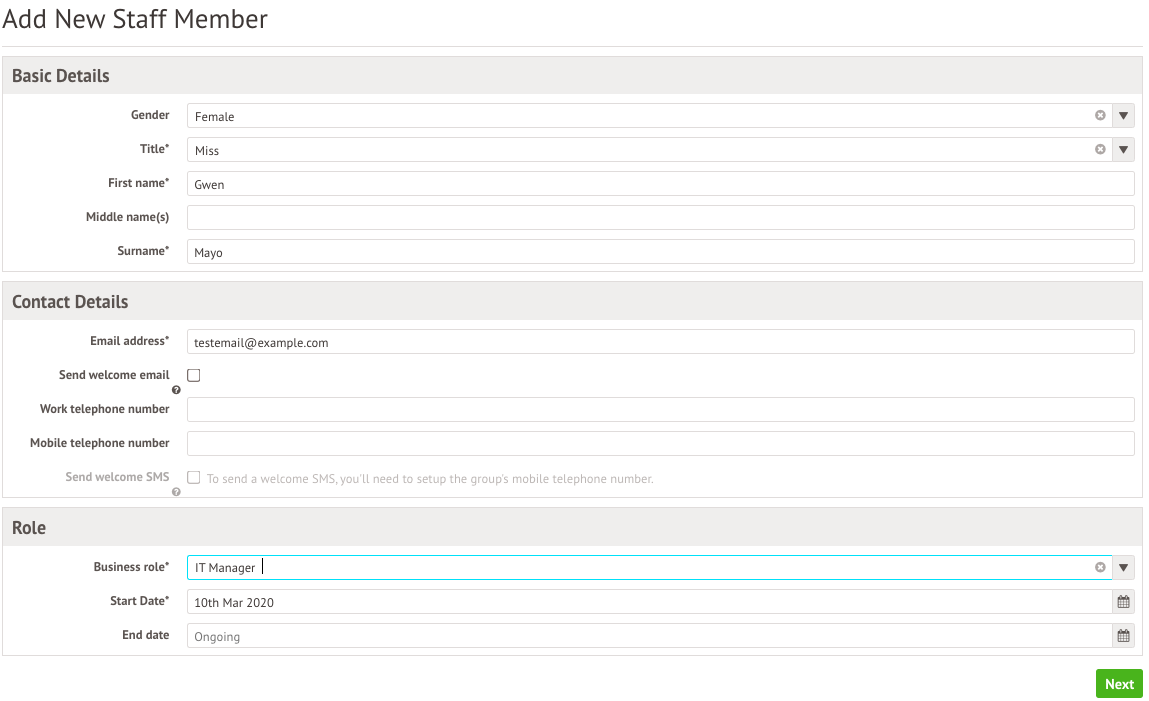Click the Gender label
Image resolution: width=1149 pixels, height=701 pixels.
[x=150, y=115]
